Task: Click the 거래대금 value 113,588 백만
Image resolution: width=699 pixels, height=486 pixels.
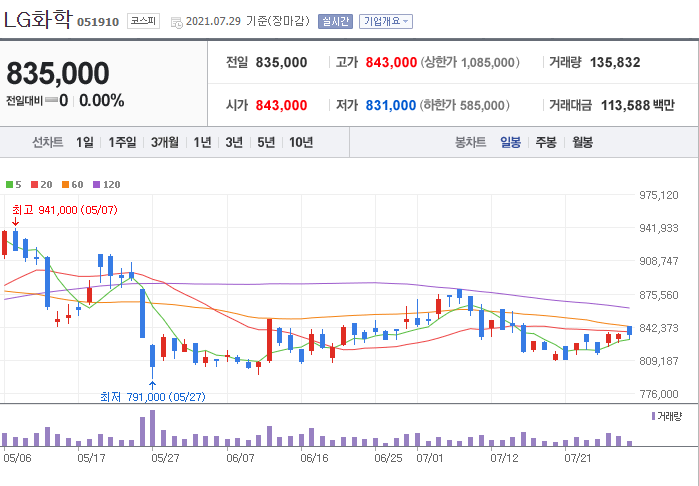Action: pos(638,106)
